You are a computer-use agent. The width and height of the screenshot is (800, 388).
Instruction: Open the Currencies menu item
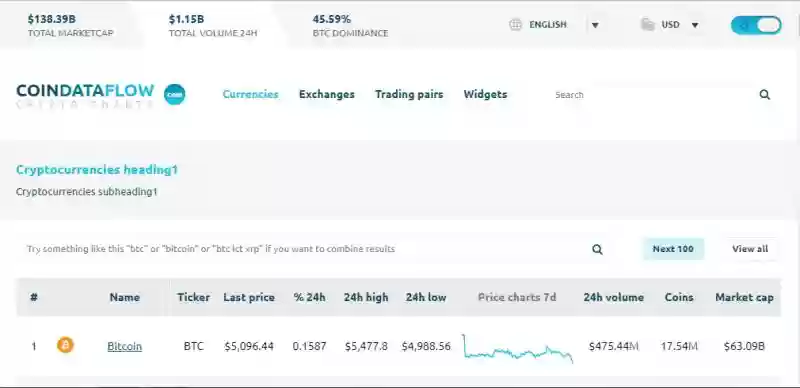[251, 94]
